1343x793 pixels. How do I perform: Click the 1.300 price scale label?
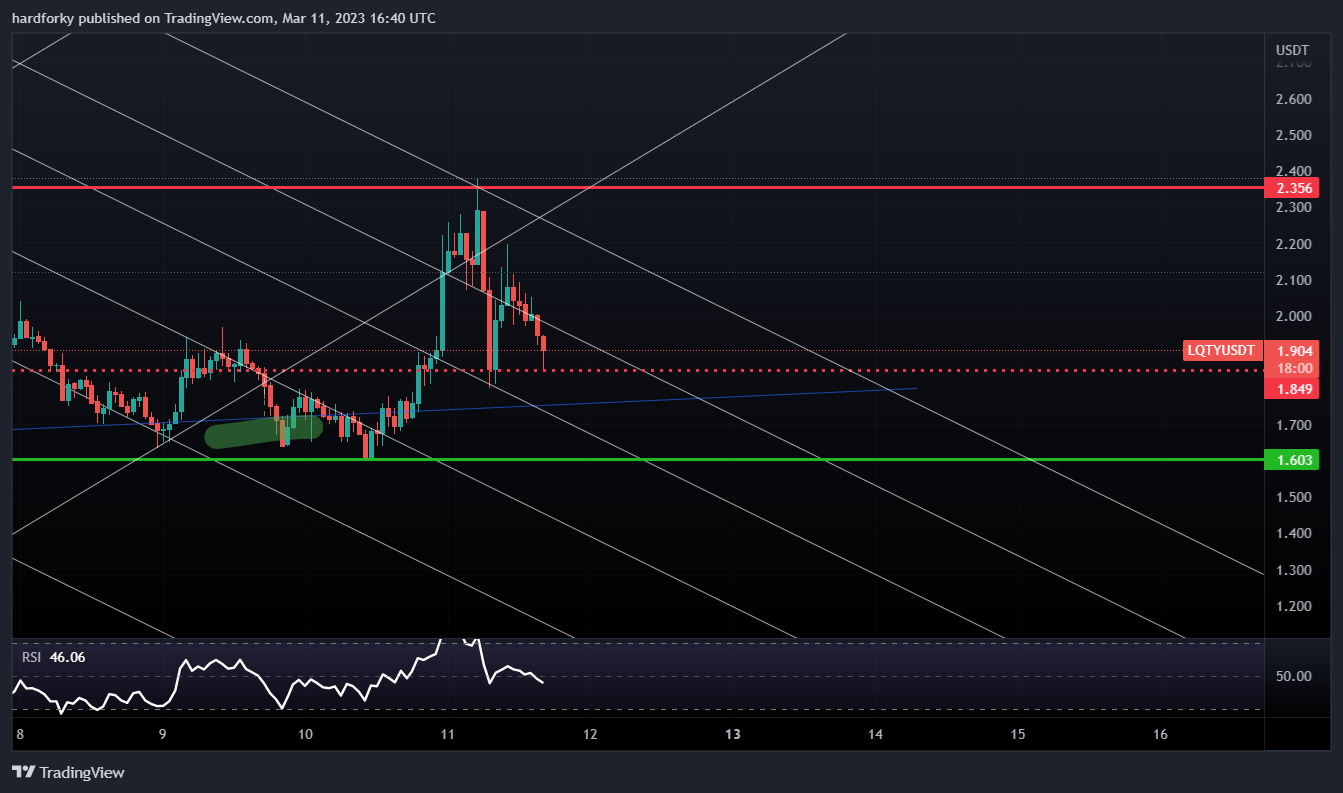click(x=1294, y=570)
